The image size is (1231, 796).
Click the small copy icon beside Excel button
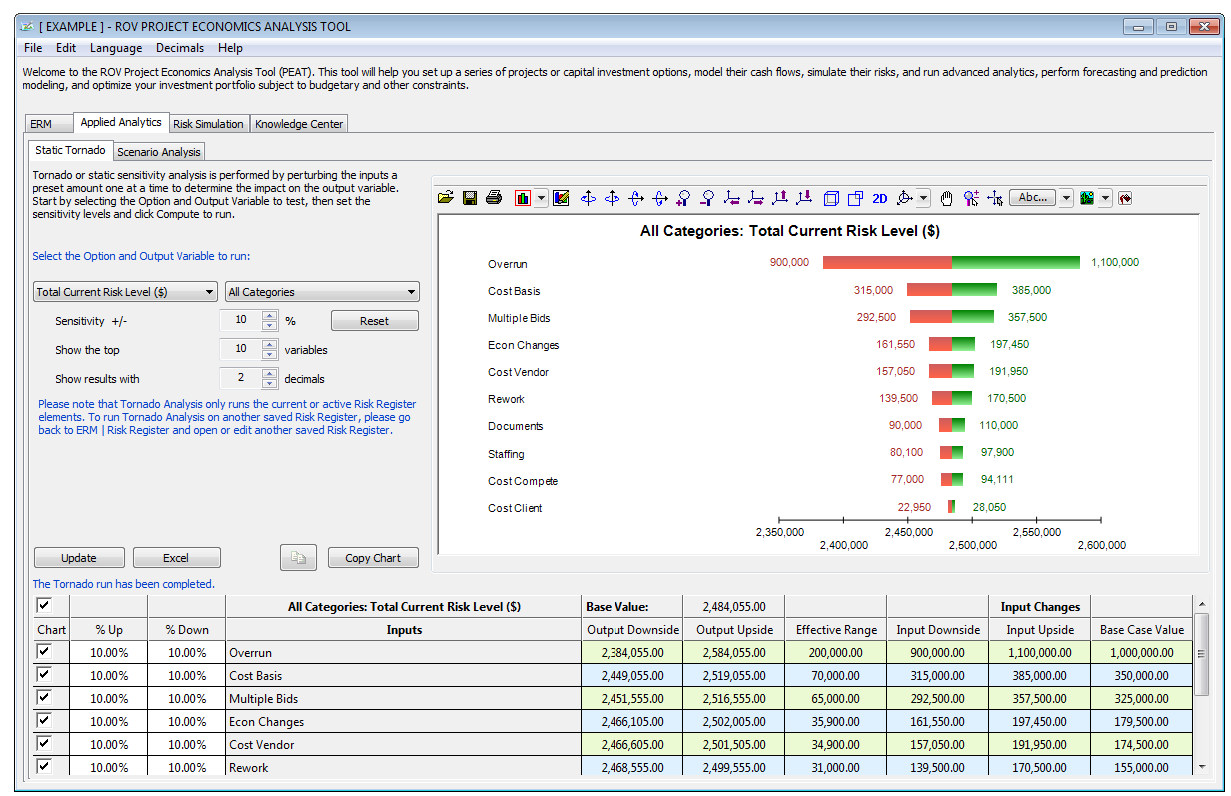(x=298, y=558)
